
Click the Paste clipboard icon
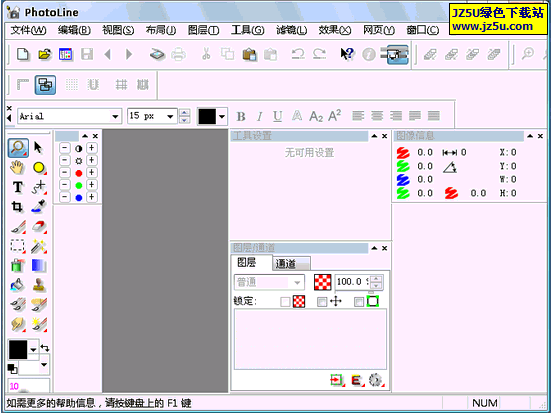coord(249,55)
